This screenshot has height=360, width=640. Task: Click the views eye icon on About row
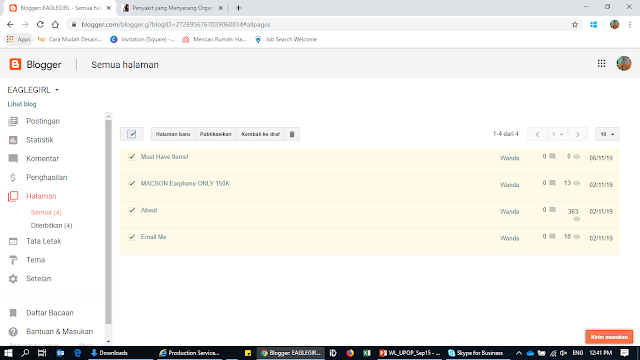pos(577,219)
